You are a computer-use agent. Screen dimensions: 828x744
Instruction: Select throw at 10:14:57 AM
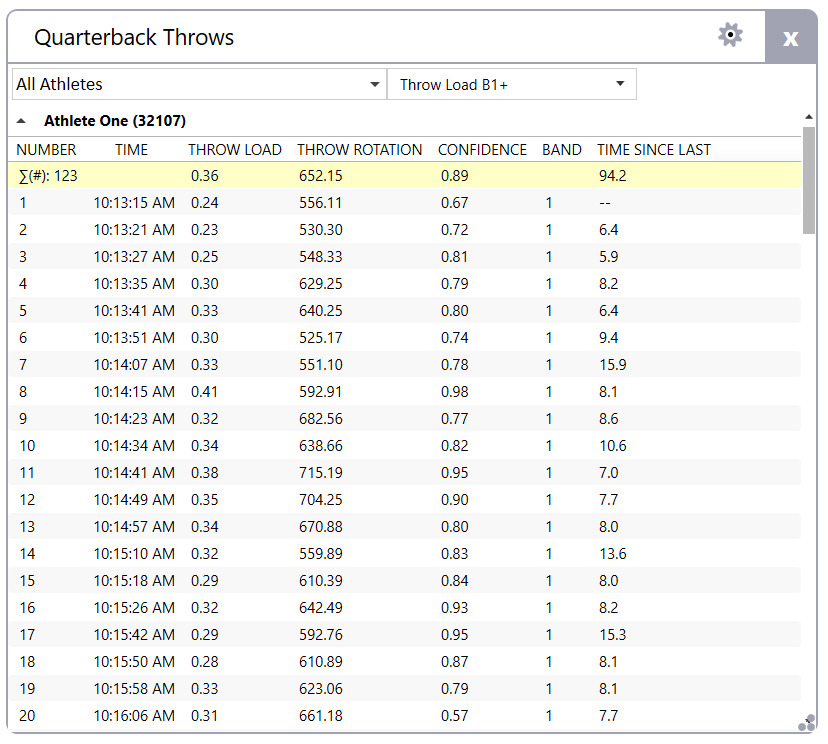pyautogui.click(x=404, y=526)
